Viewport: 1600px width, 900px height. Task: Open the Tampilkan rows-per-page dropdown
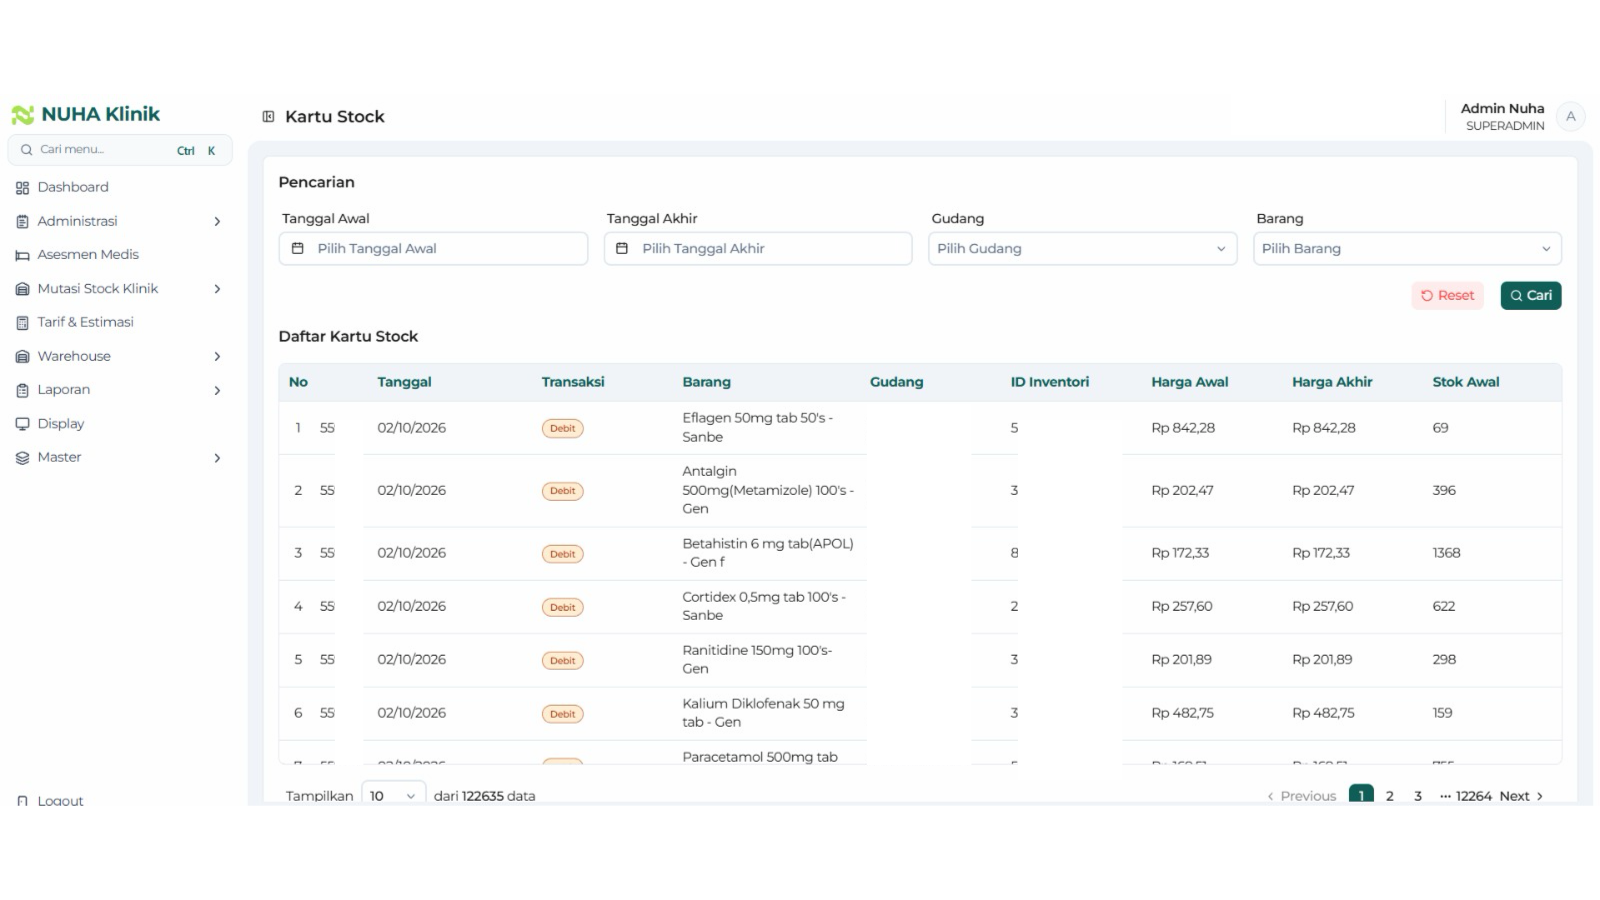point(393,796)
